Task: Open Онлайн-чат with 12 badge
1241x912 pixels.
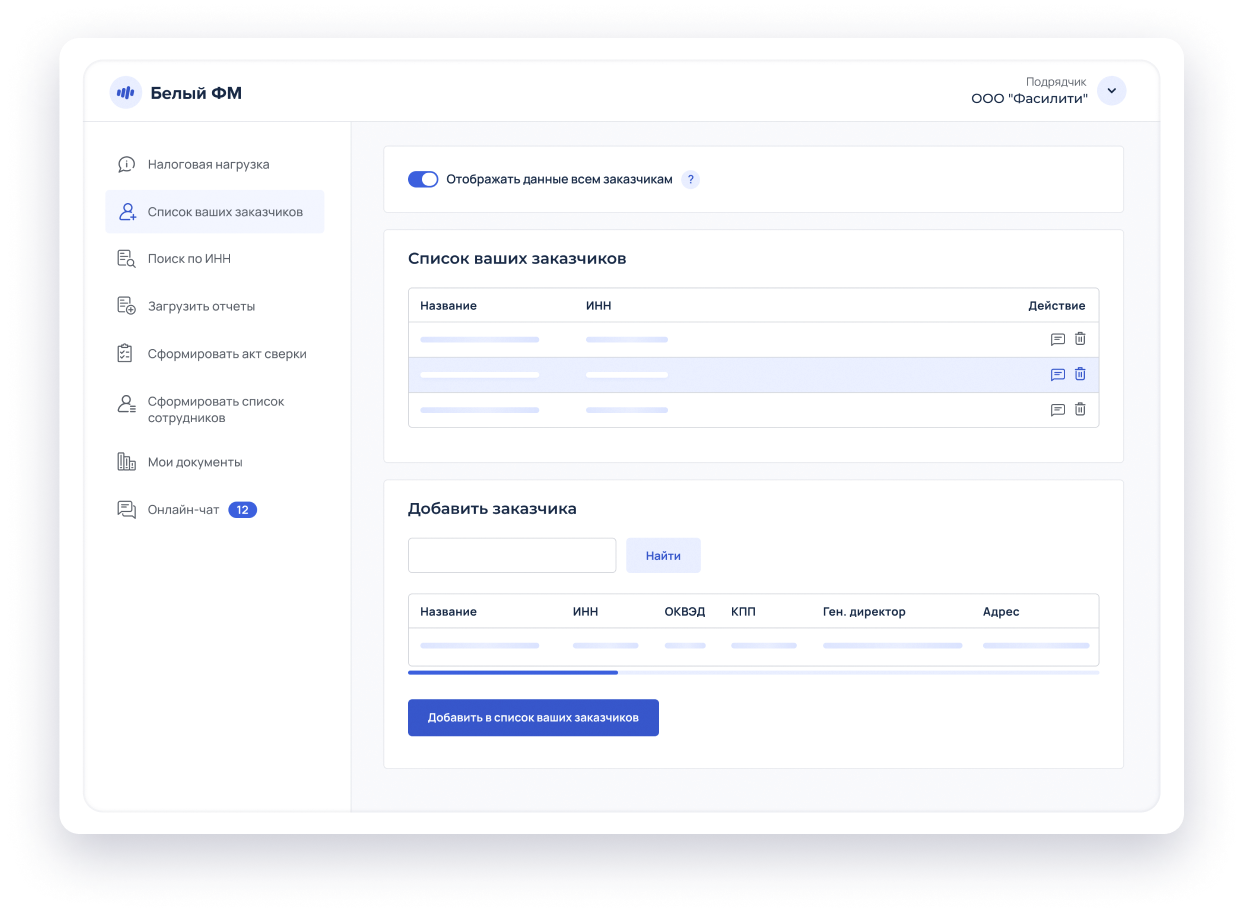Action: pos(185,510)
